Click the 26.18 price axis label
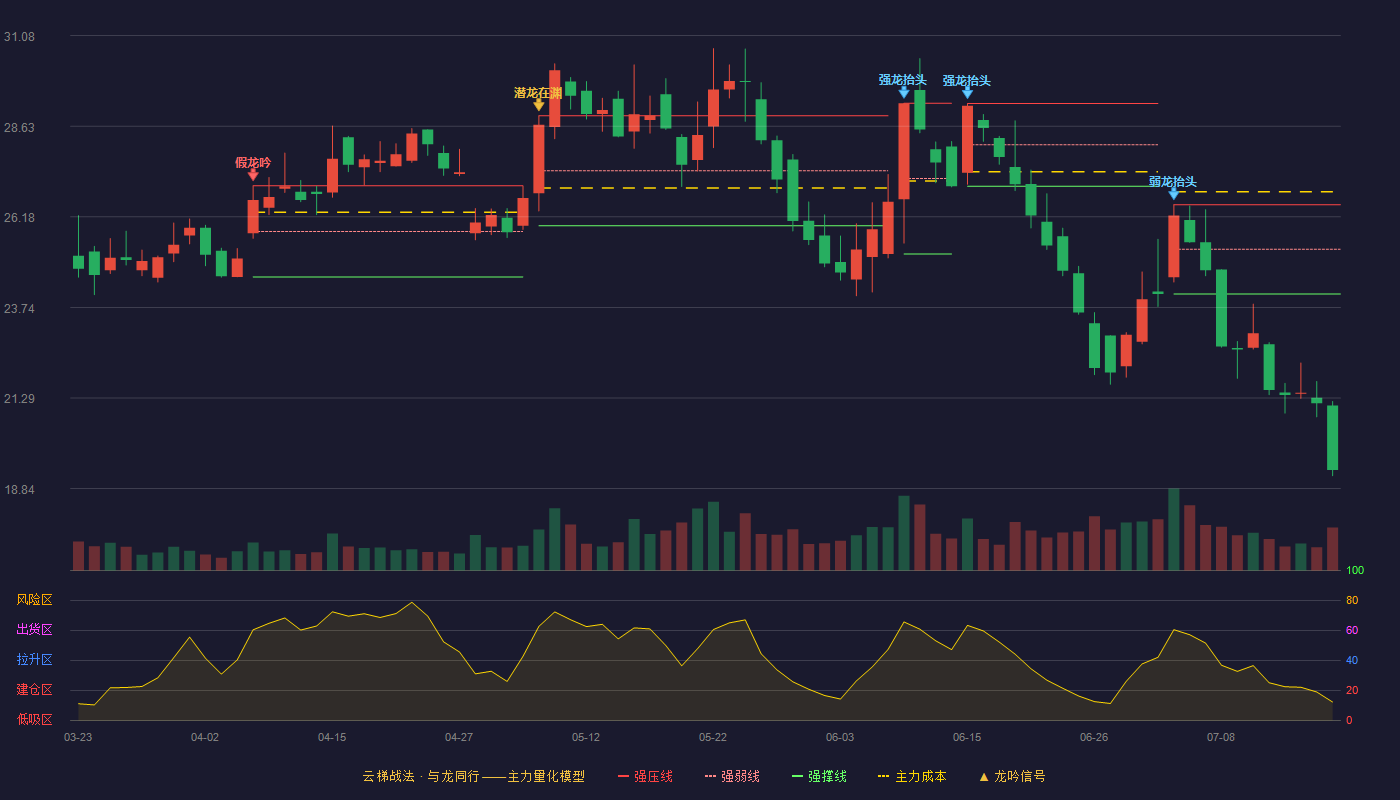This screenshot has width=1400, height=800. [19, 218]
